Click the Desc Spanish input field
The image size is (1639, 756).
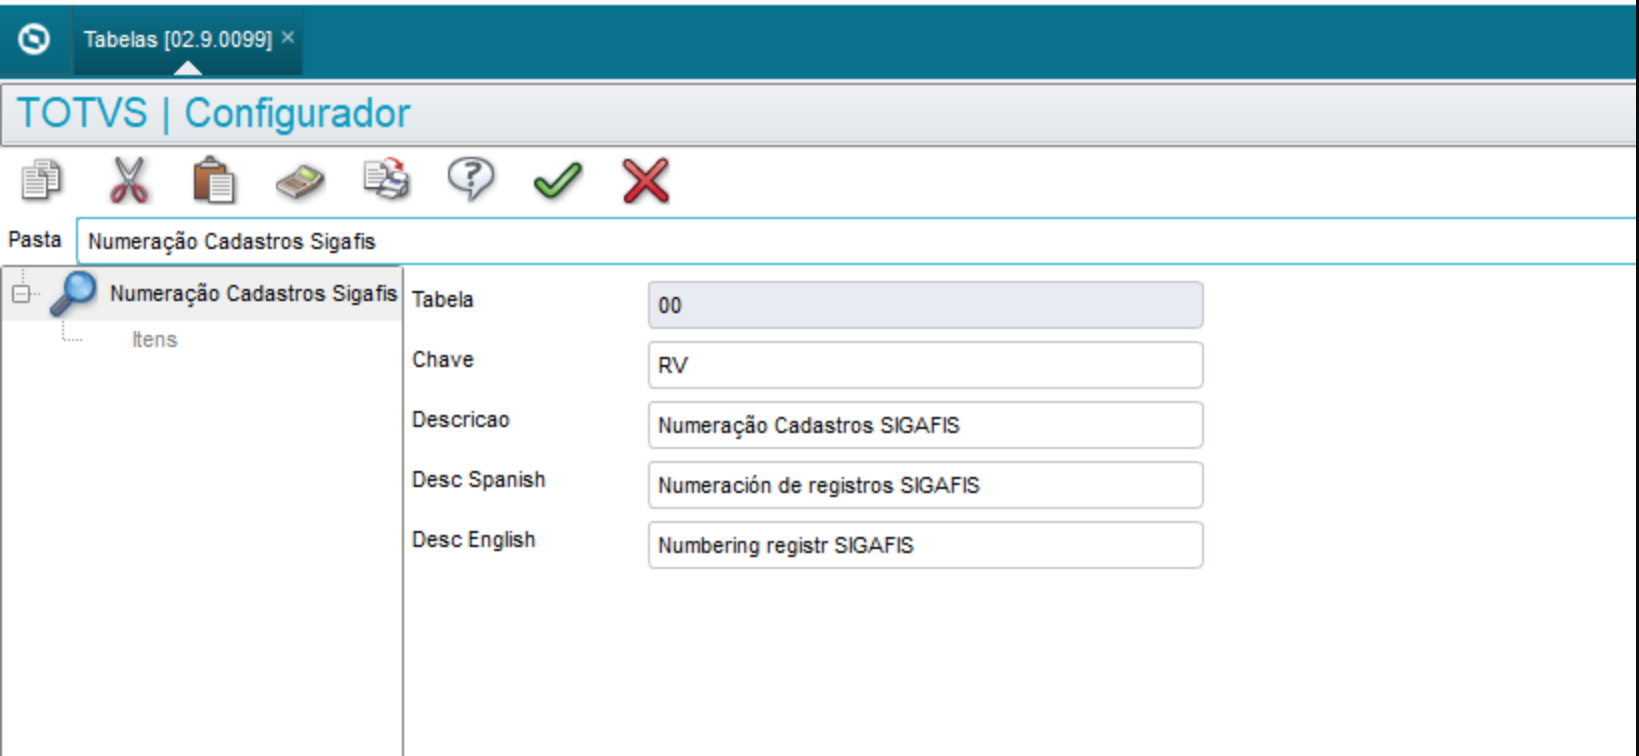(925, 485)
